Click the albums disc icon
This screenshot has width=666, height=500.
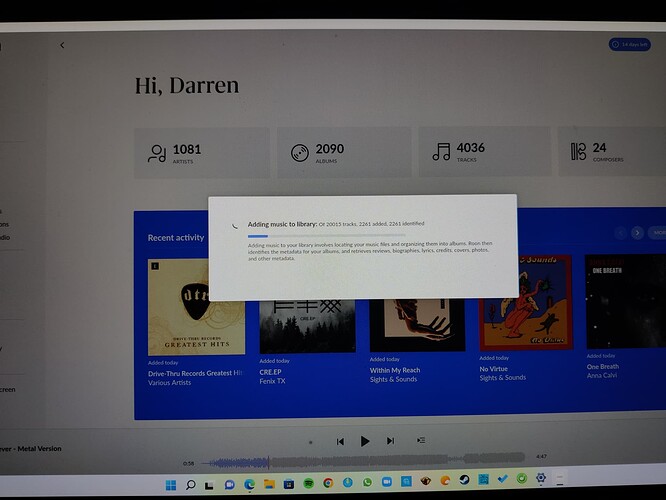pyautogui.click(x=299, y=153)
